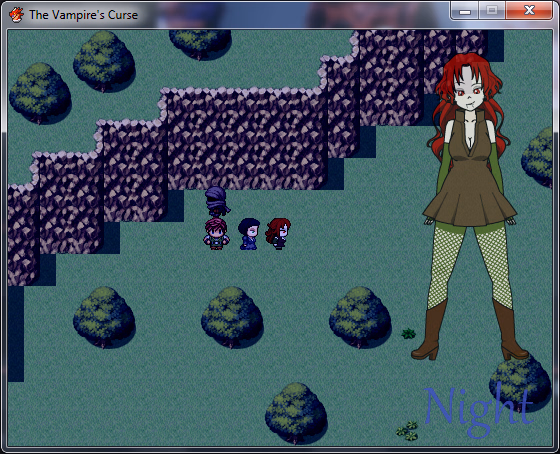Viewport: 560px width, 454px height.
Task: Maximize the game window
Action: [x=491, y=11]
